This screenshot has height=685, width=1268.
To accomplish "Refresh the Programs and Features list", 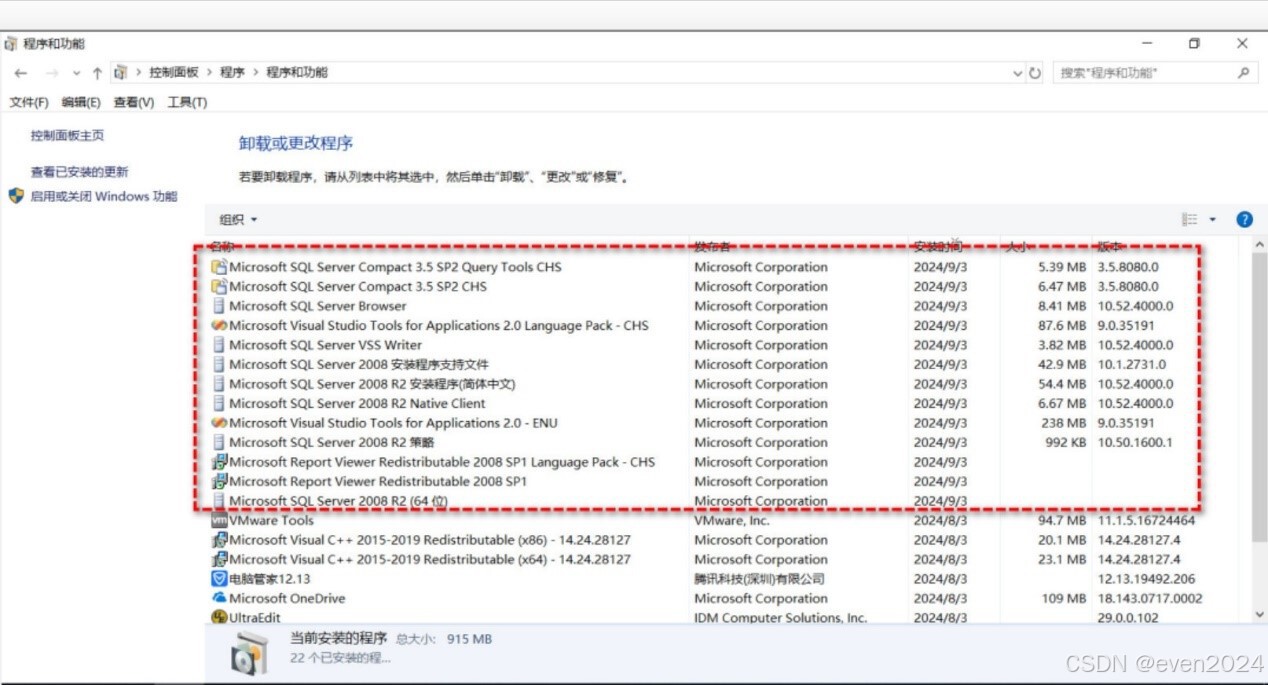I will pos(1035,73).
